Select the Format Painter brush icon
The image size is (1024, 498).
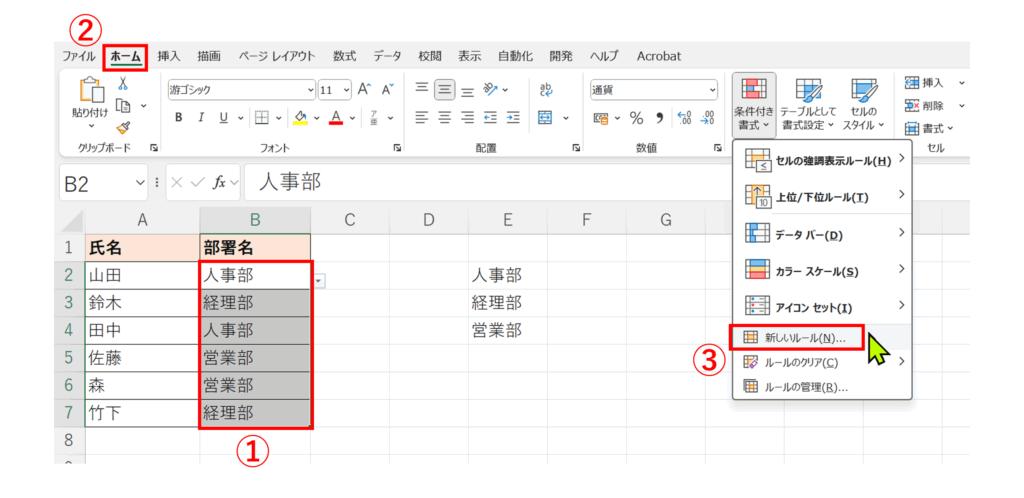pyautogui.click(x=123, y=127)
